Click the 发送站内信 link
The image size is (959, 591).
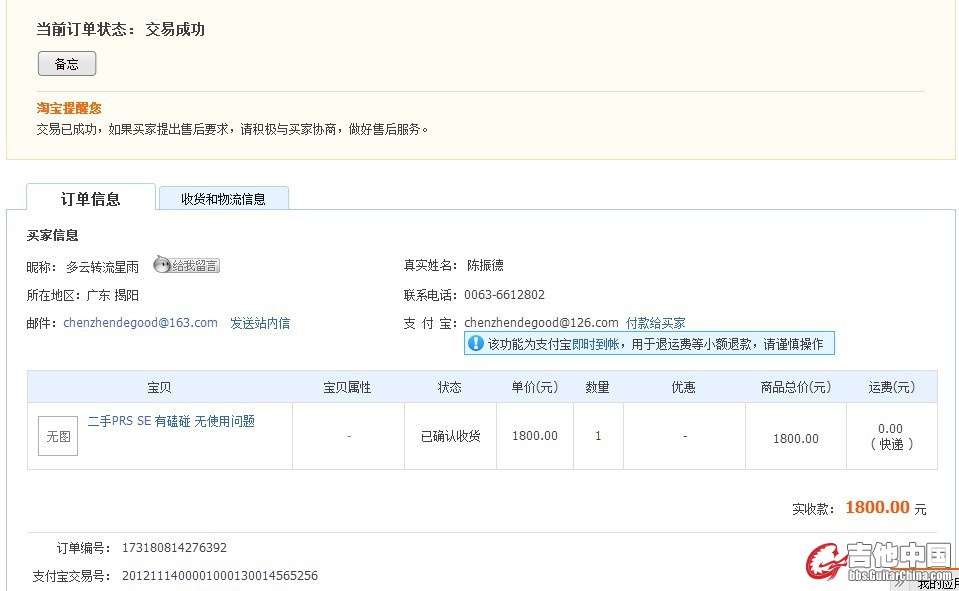(260, 323)
